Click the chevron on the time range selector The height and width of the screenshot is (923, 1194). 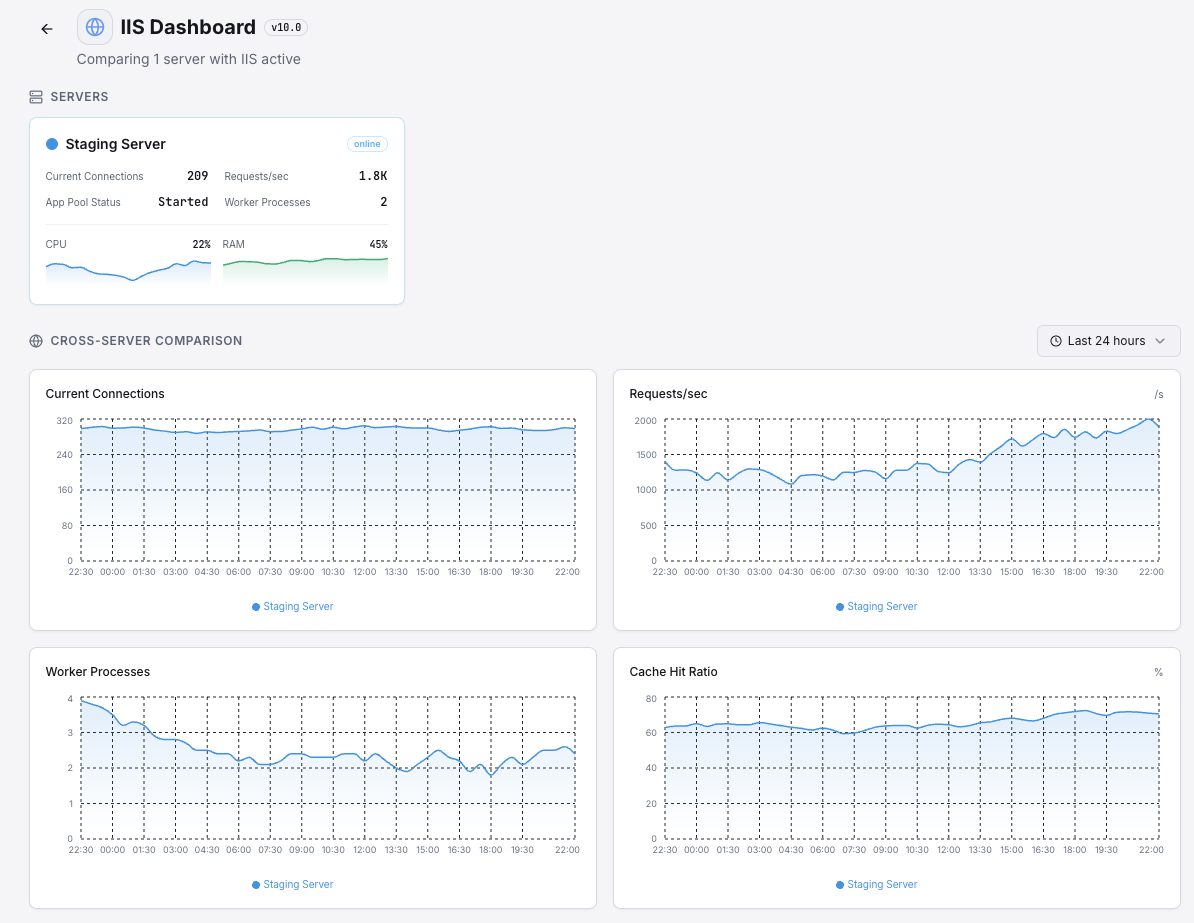click(x=1162, y=340)
